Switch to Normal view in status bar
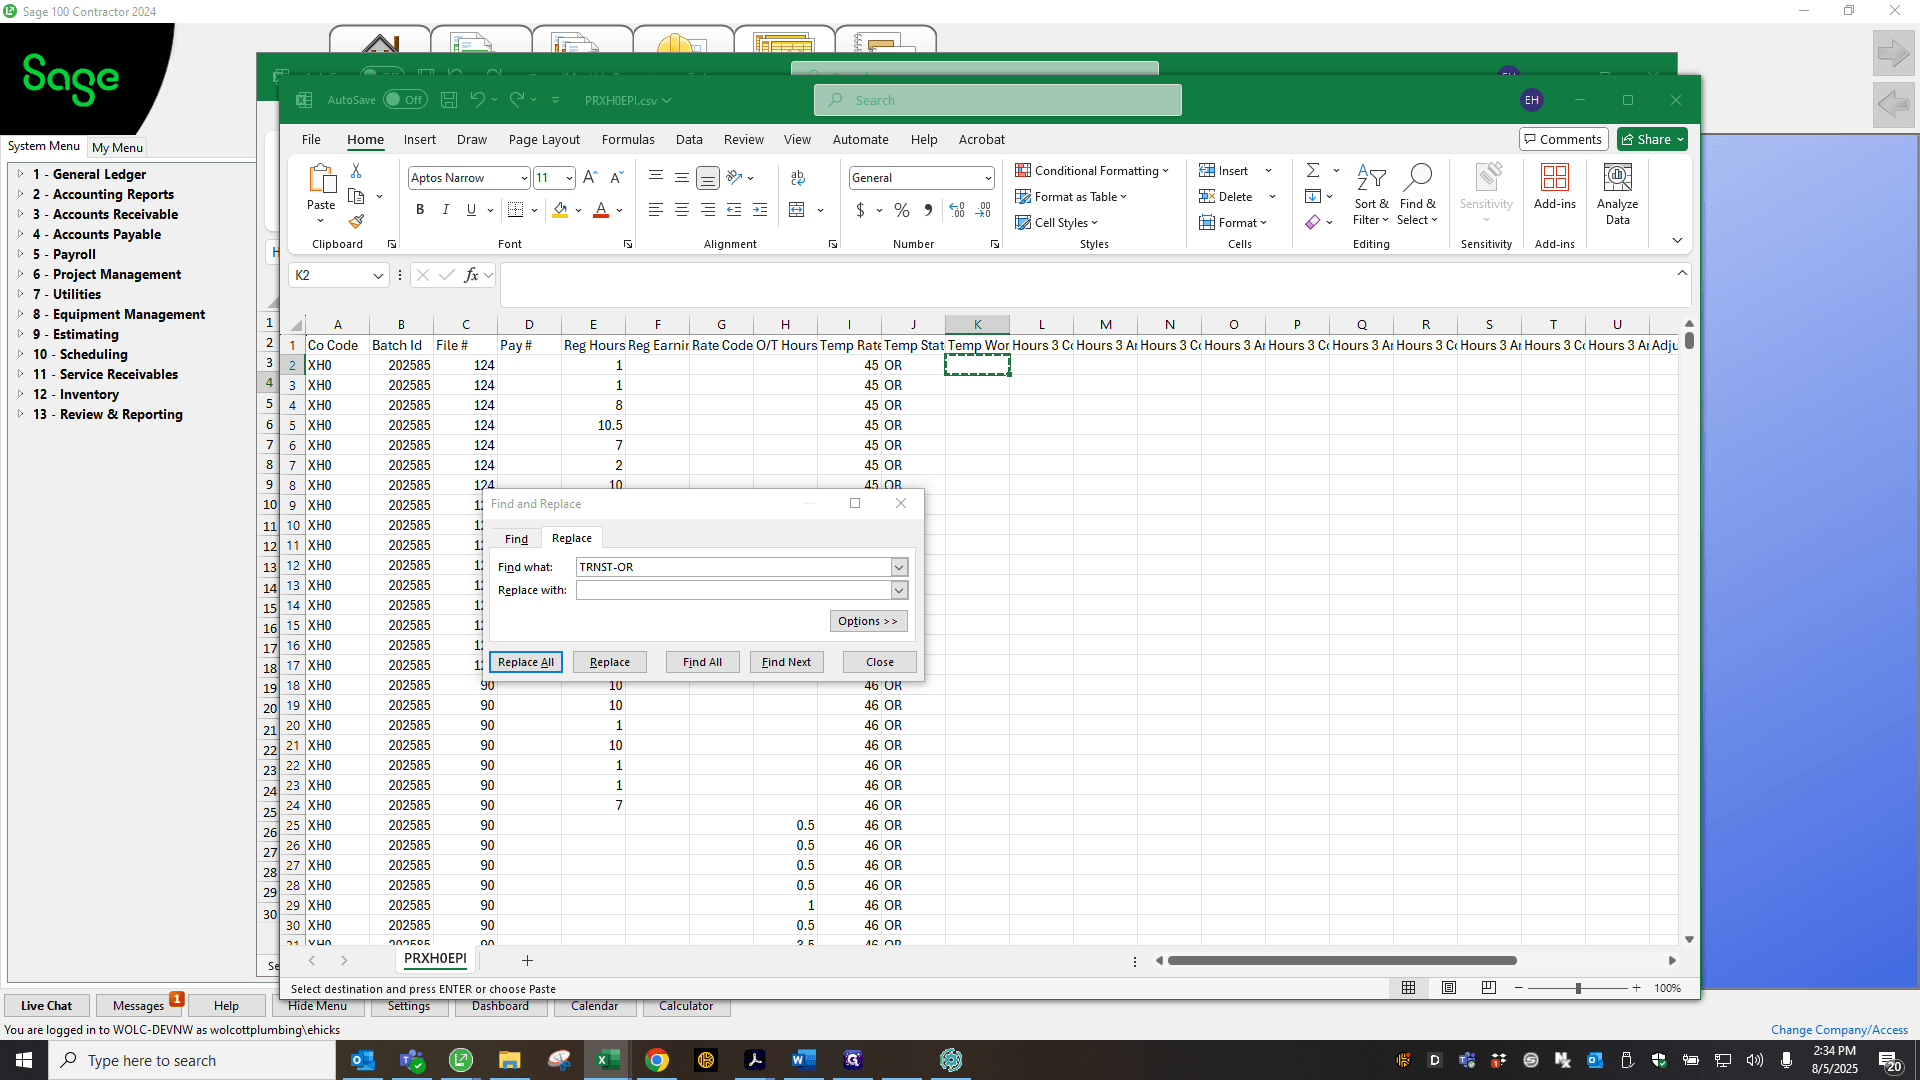 (1408, 988)
